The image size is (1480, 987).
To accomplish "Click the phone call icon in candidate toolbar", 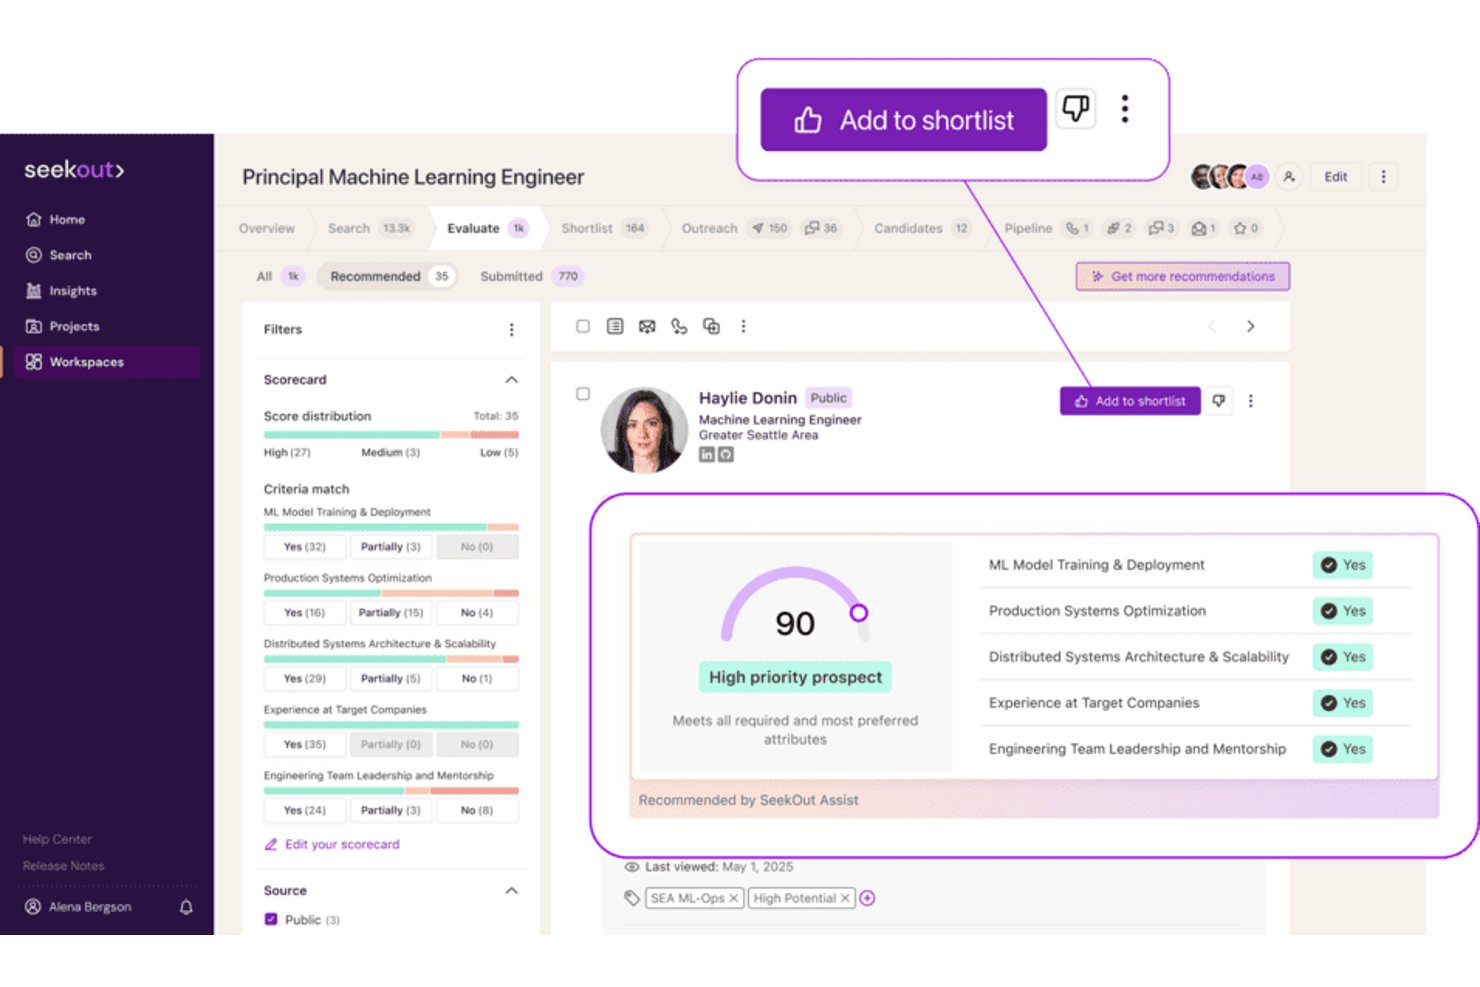I will coord(679,326).
